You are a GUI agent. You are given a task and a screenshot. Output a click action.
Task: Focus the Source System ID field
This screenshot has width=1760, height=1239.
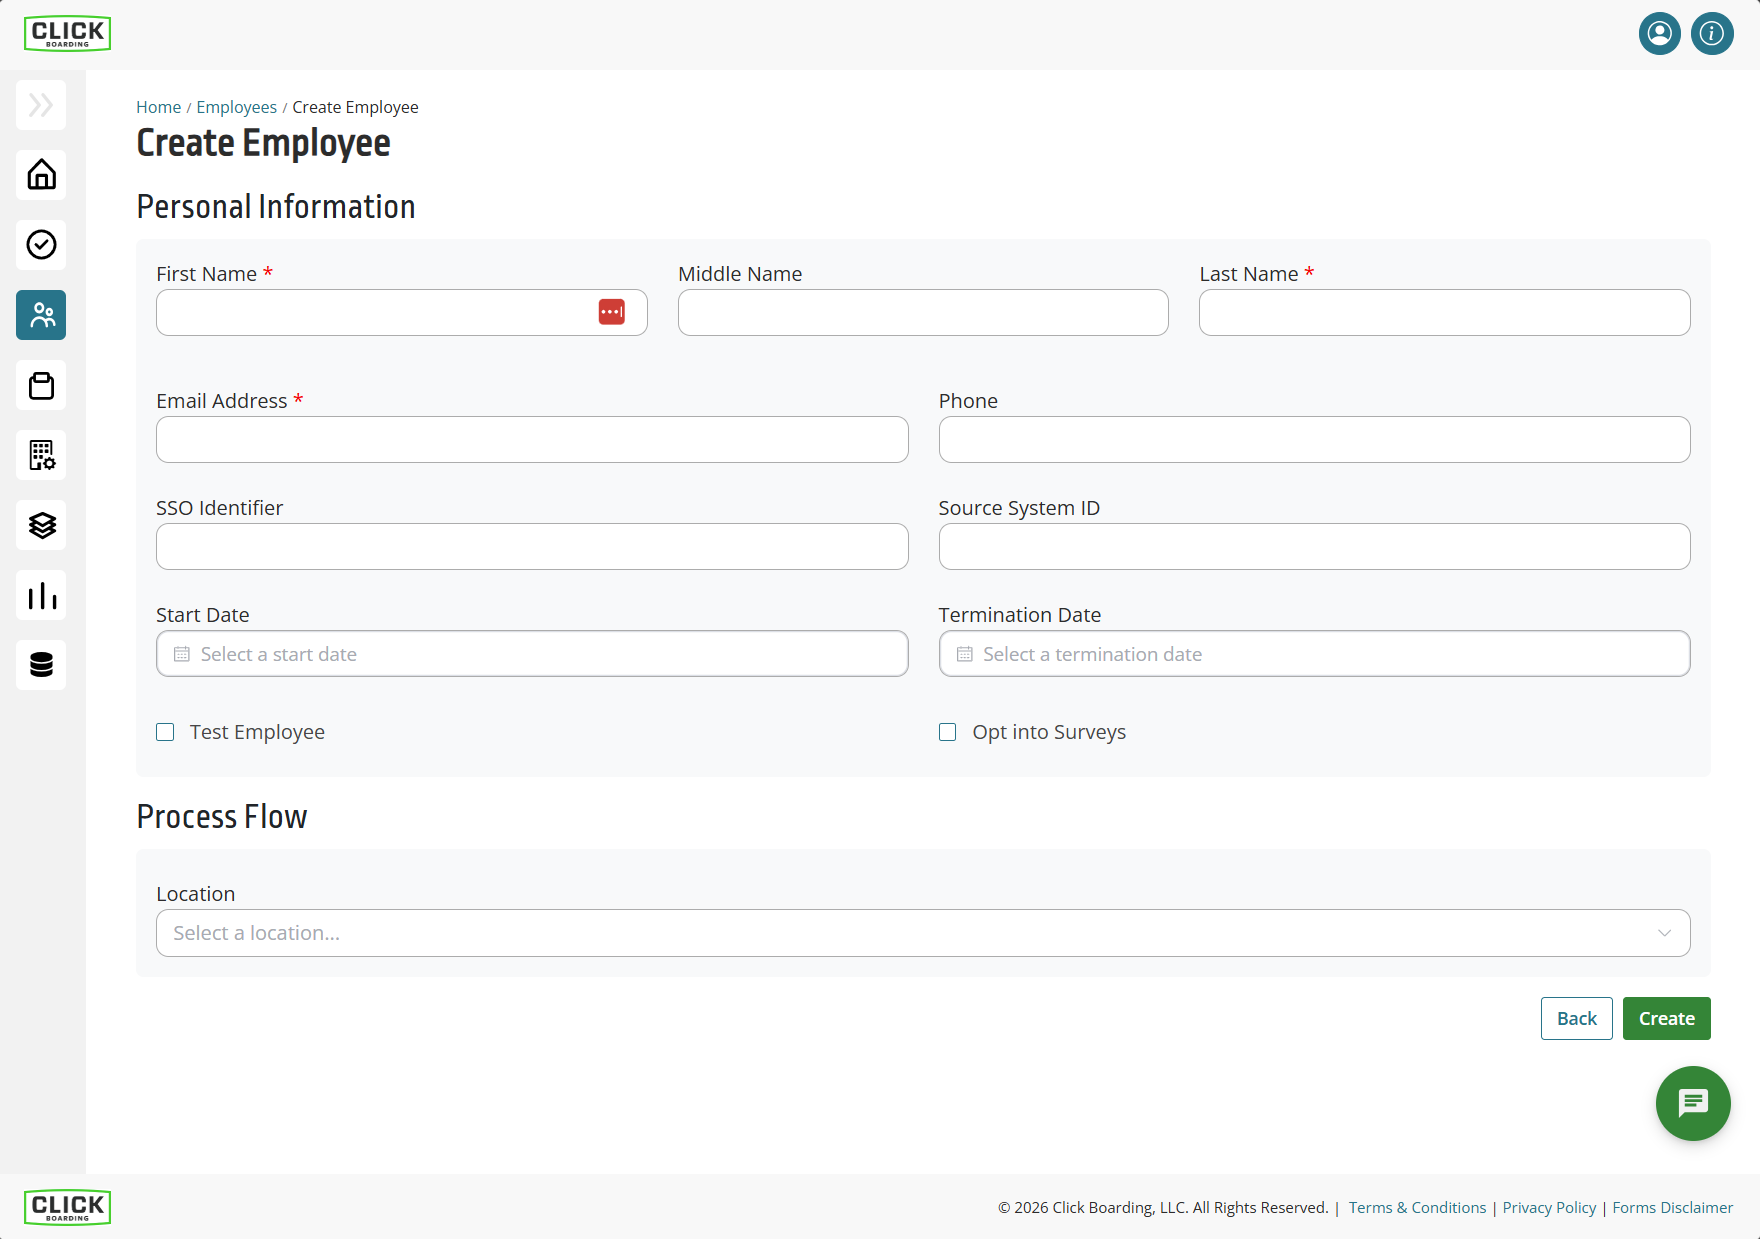1314,546
